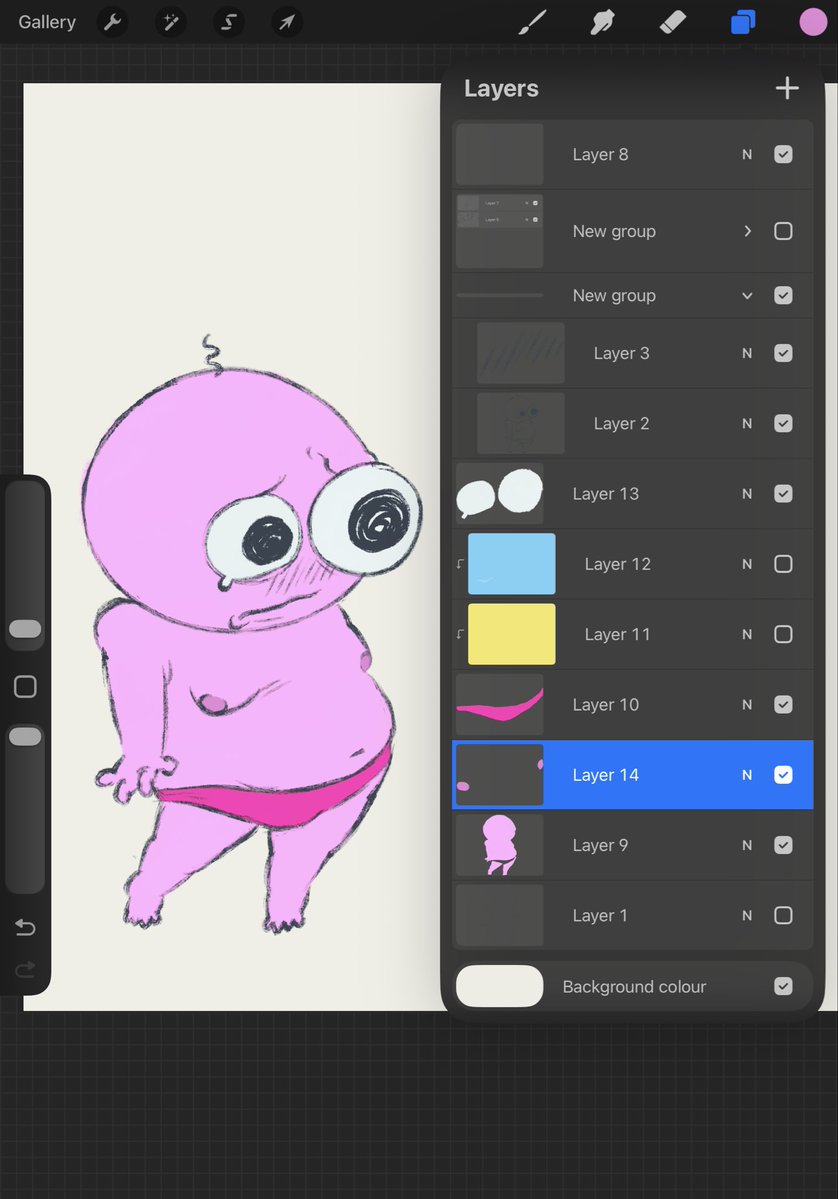
Task: Adjust the brush size slider
Action: coord(25,629)
